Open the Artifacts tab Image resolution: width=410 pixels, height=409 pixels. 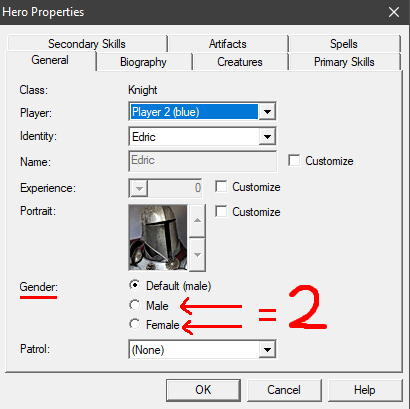tap(228, 44)
